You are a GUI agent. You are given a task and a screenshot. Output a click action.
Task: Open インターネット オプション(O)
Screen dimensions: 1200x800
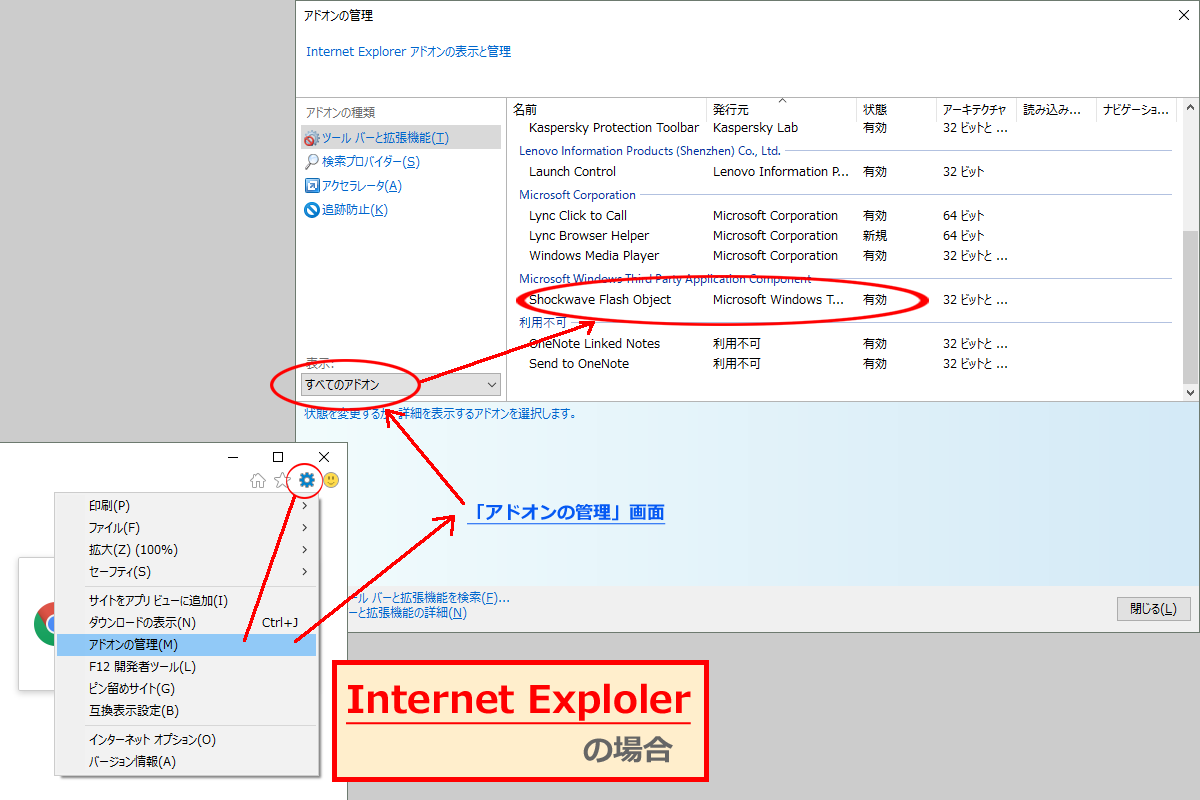(186, 740)
